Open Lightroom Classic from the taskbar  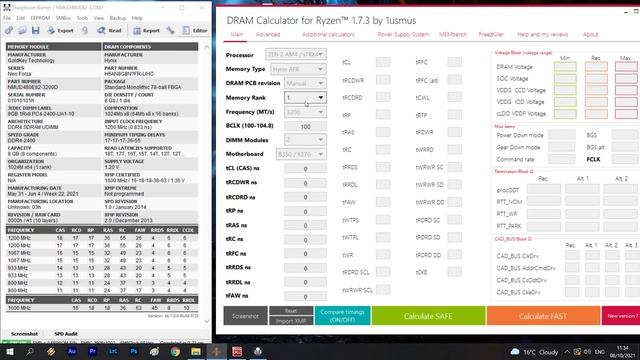[113, 351]
